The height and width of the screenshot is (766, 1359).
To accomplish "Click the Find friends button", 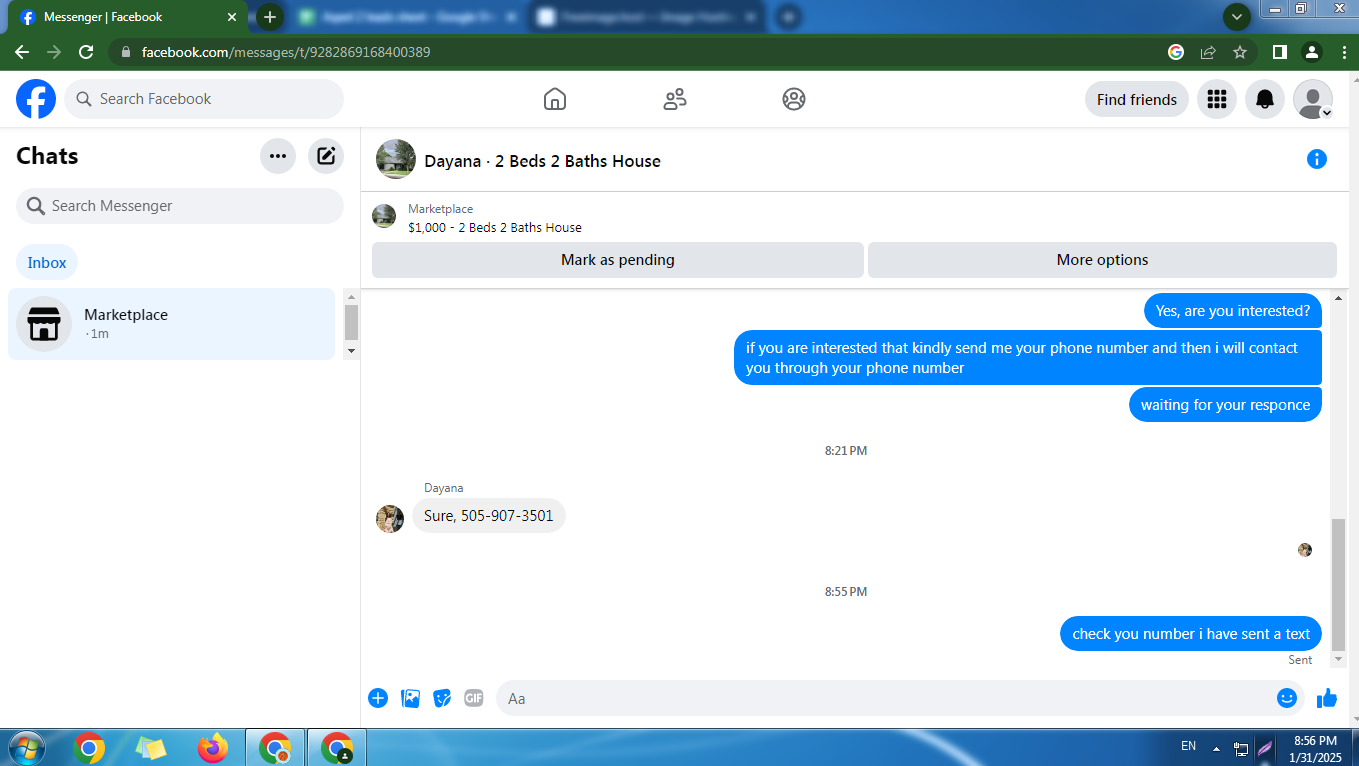I will (x=1137, y=99).
